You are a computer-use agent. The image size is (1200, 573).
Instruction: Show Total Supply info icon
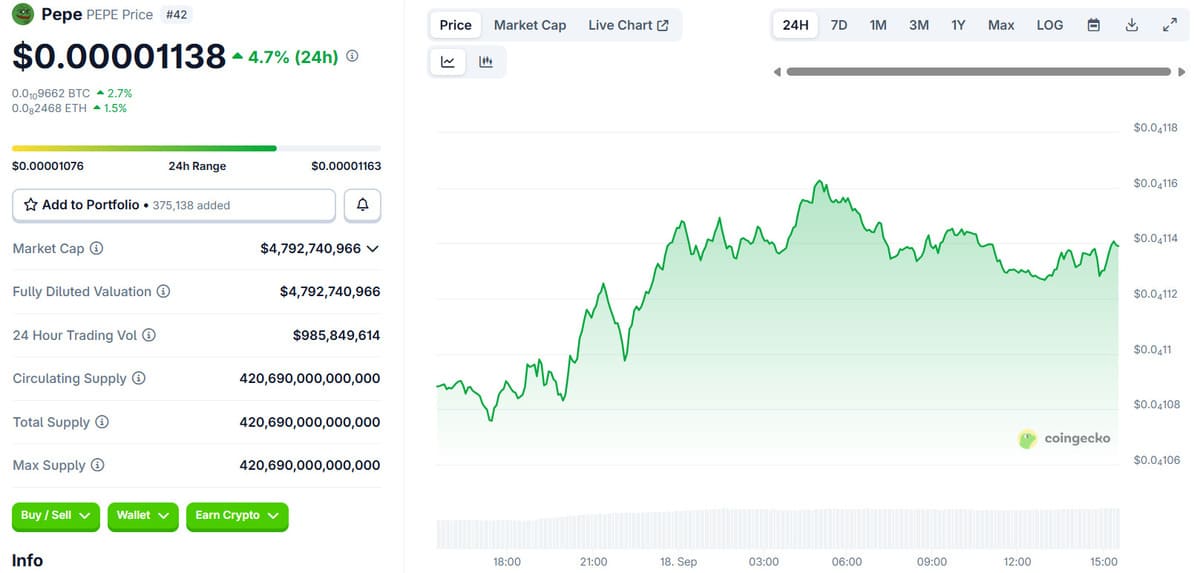pyautogui.click(x=102, y=422)
